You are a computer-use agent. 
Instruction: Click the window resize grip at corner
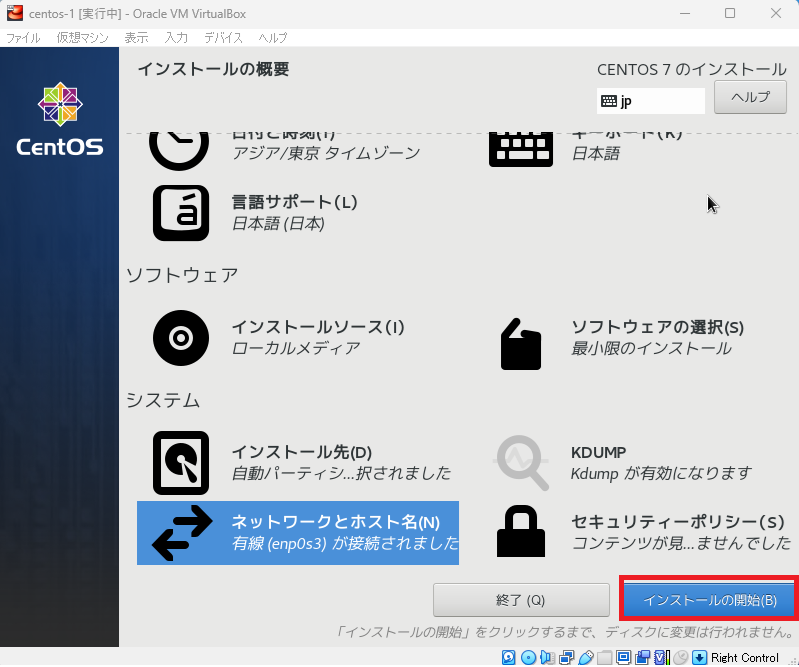[x=792, y=660]
